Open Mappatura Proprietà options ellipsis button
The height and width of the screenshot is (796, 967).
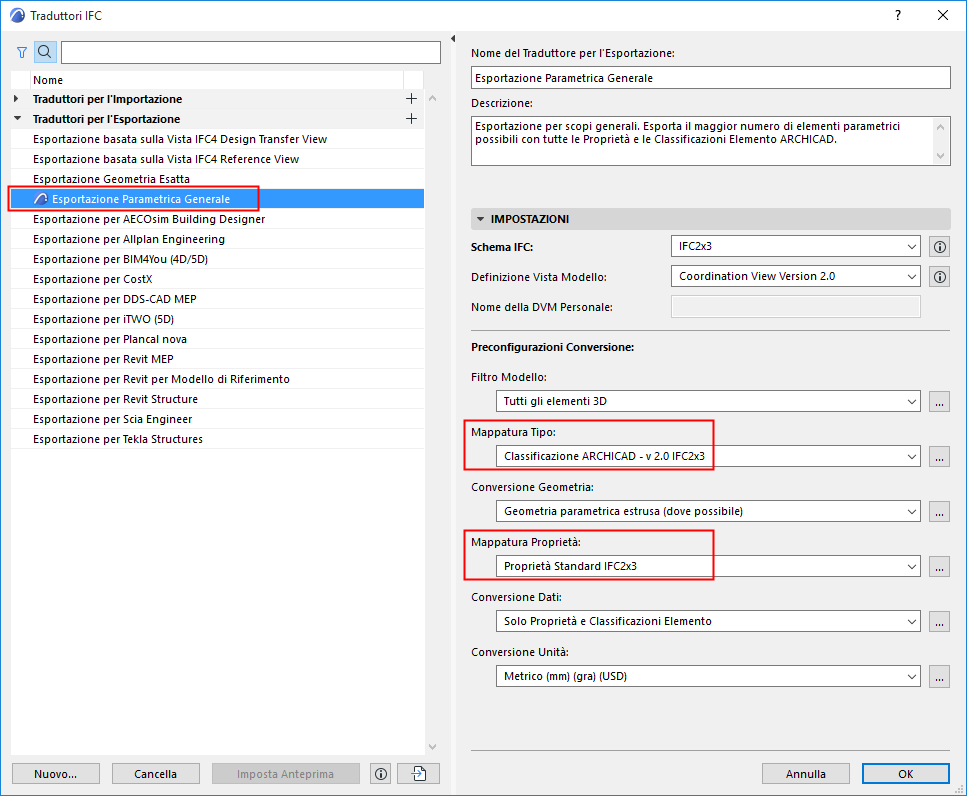[x=939, y=567]
